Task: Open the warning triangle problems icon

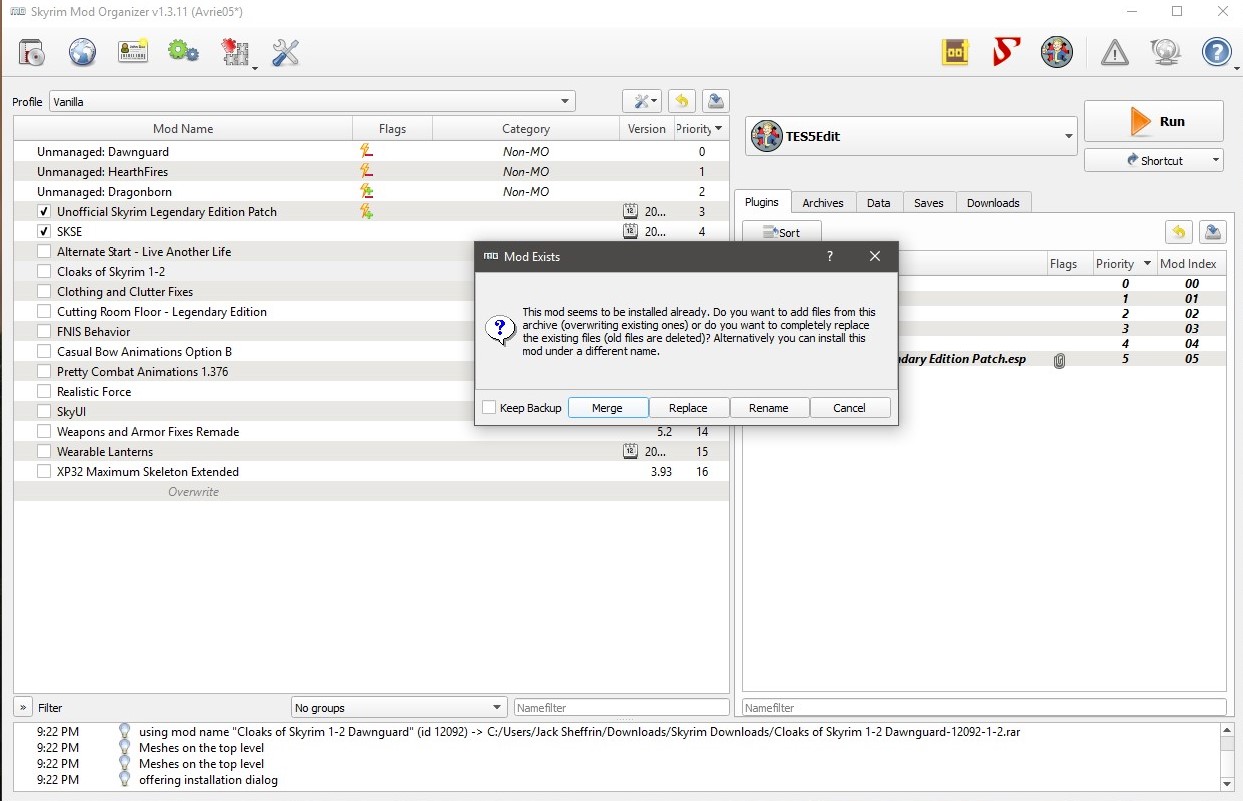Action: pyautogui.click(x=1114, y=52)
